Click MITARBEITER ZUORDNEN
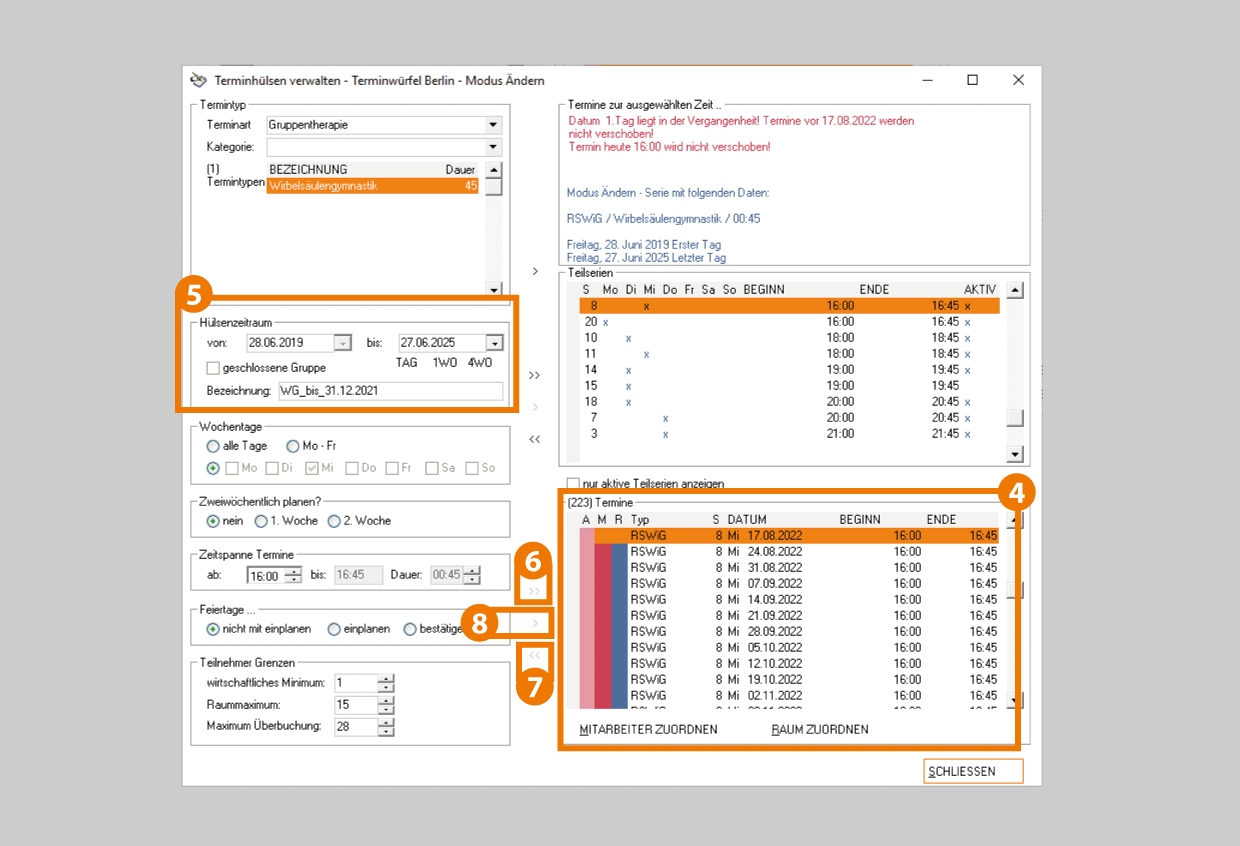The height and width of the screenshot is (846, 1240). point(648,729)
